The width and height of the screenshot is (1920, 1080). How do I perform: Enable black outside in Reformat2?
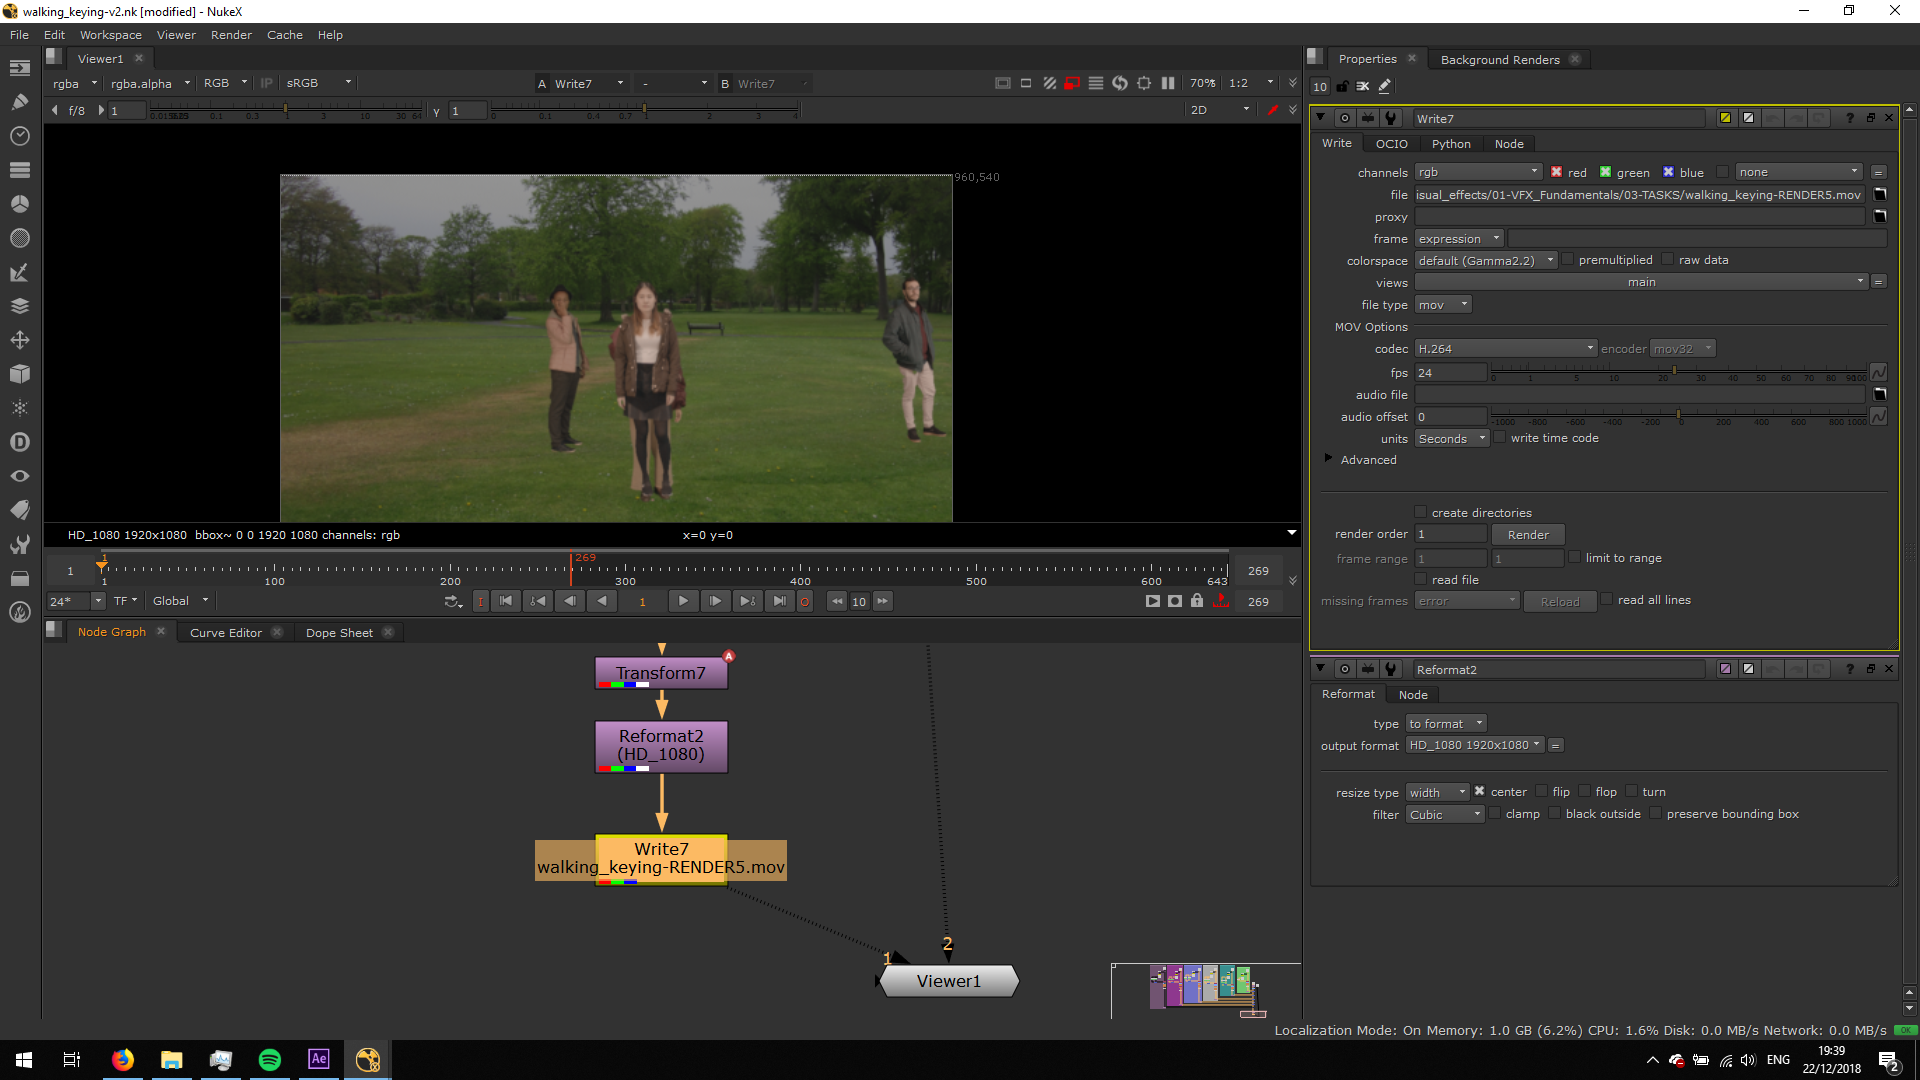coord(1554,813)
